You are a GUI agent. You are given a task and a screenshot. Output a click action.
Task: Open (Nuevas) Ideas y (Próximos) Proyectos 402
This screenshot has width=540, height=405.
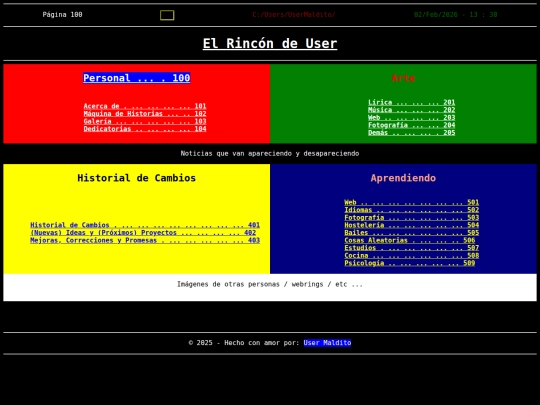[143, 233]
